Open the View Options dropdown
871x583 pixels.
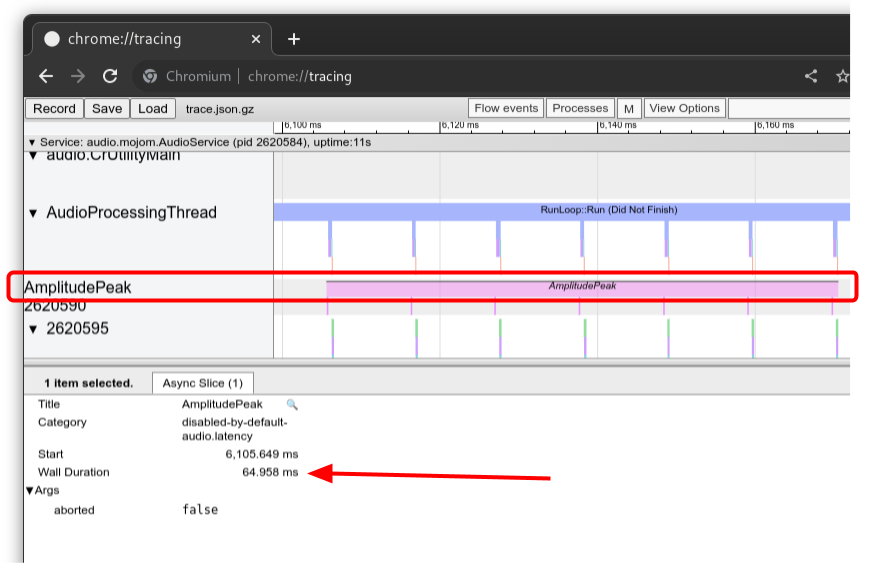click(684, 108)
